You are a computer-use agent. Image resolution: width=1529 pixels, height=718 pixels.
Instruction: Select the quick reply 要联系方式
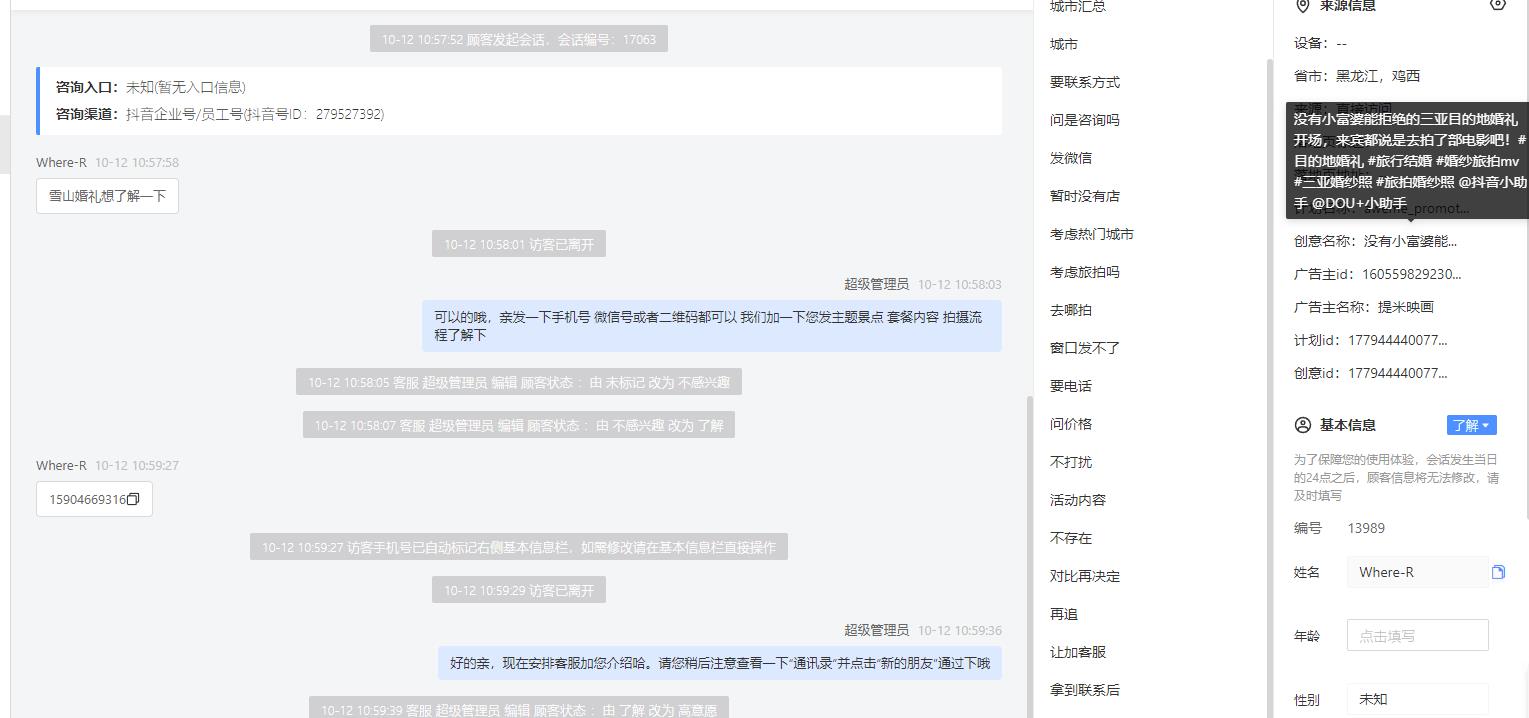[1085, 82]
